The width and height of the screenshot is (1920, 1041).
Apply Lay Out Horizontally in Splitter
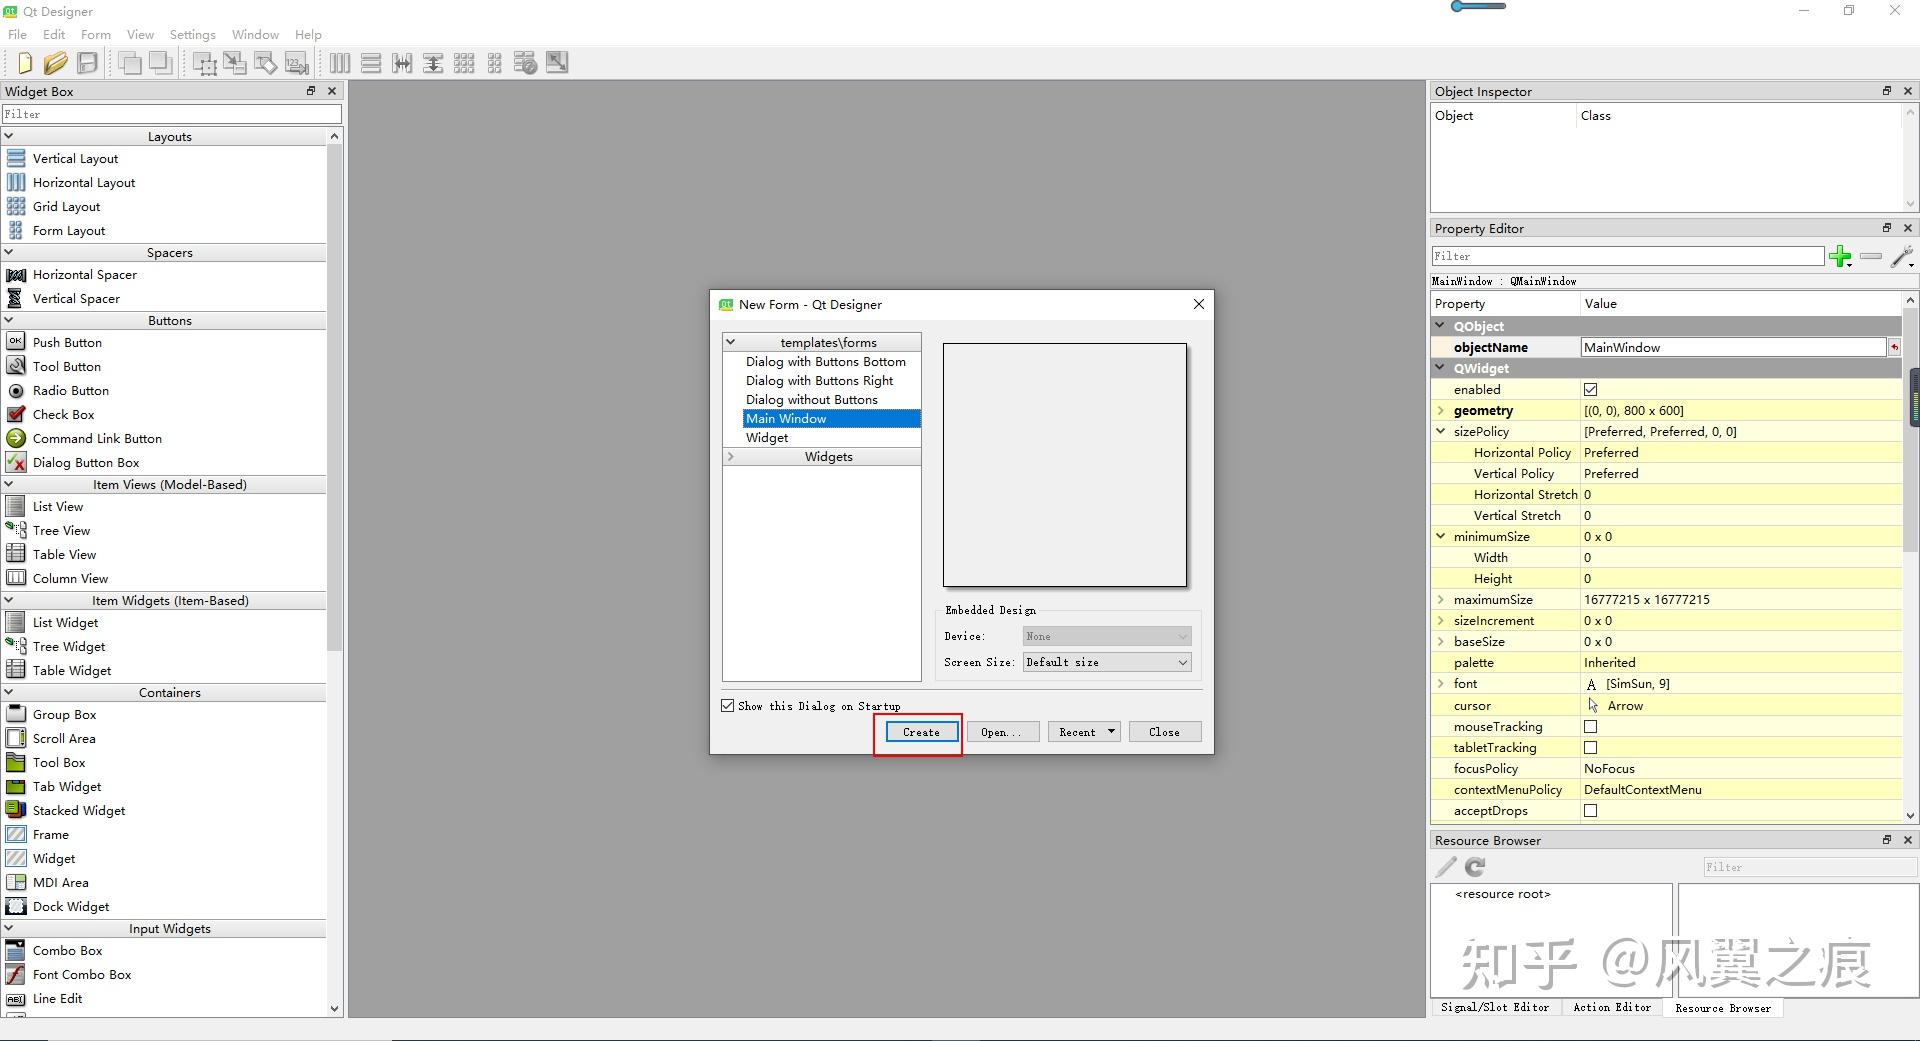coord(402,63)
